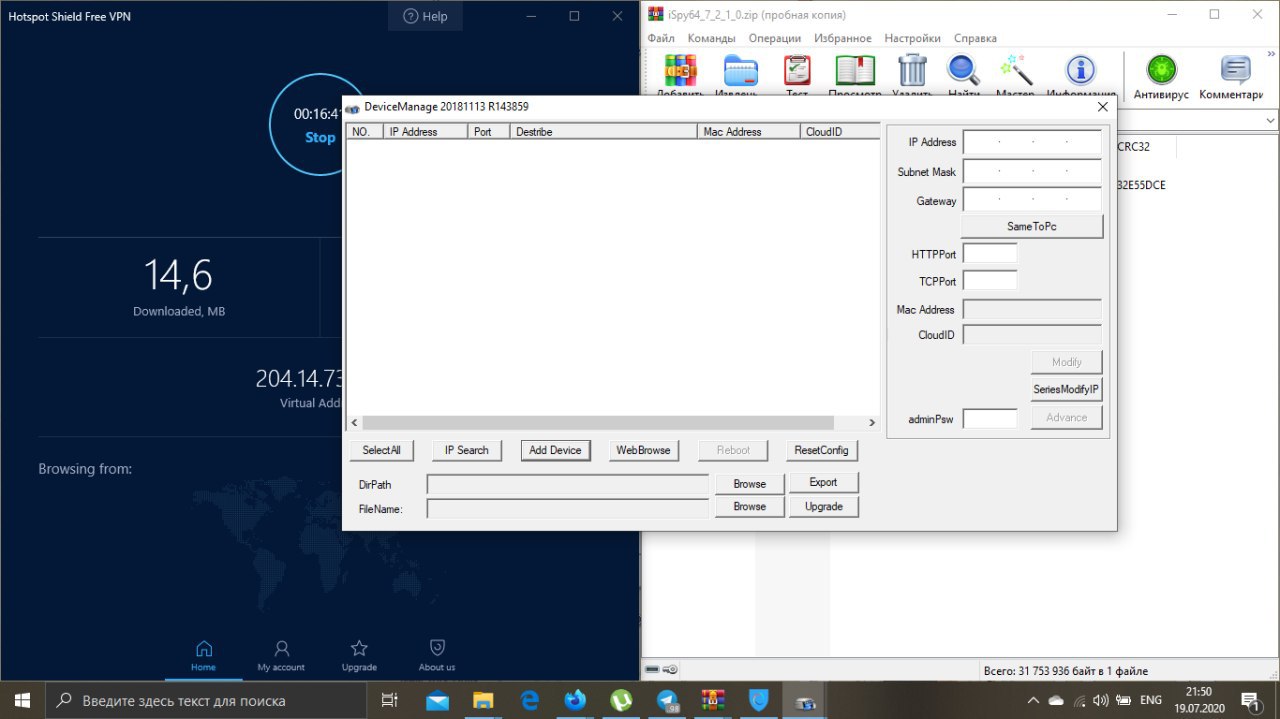Click the SelectAll button in DeviceManage
Viewport: 1280px width, 719px height.
pyautogui.click(x=381, y=450)
